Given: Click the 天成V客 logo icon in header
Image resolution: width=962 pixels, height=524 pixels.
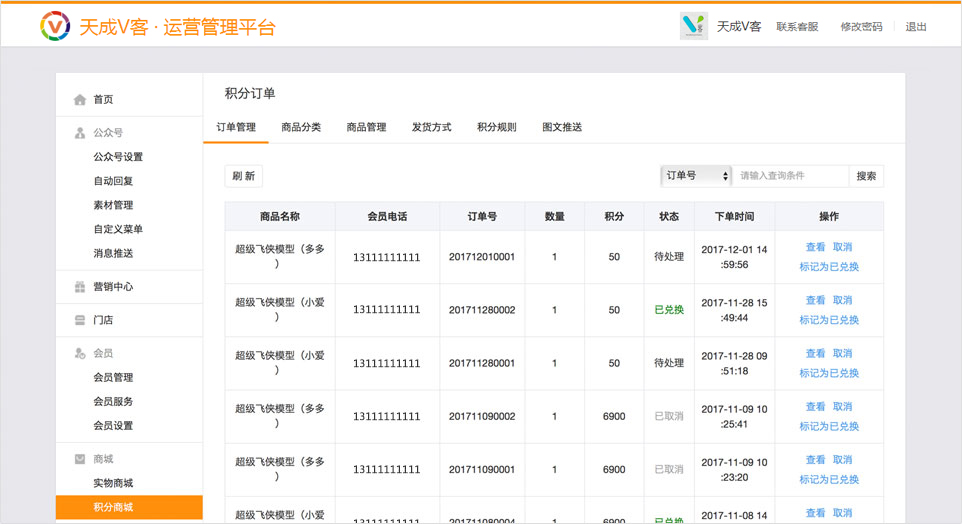Looking at the screenshot, I should [x=55, y=26].
